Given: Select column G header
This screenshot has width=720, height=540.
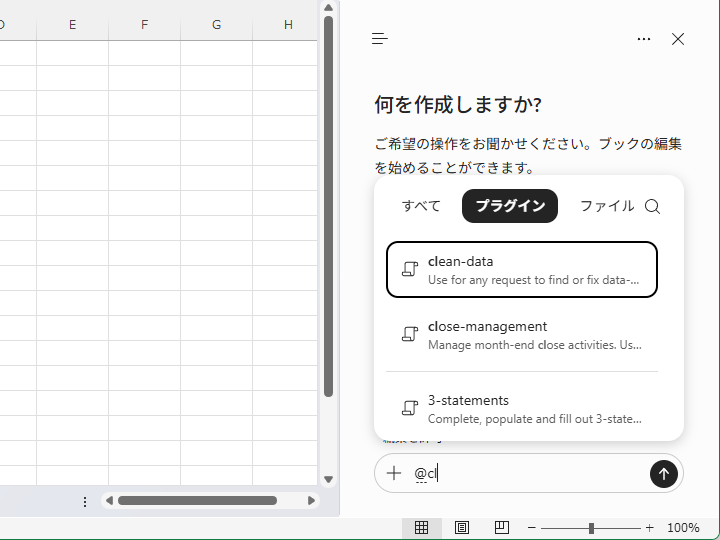Looking at the screenshot, I should coord(216,25).
